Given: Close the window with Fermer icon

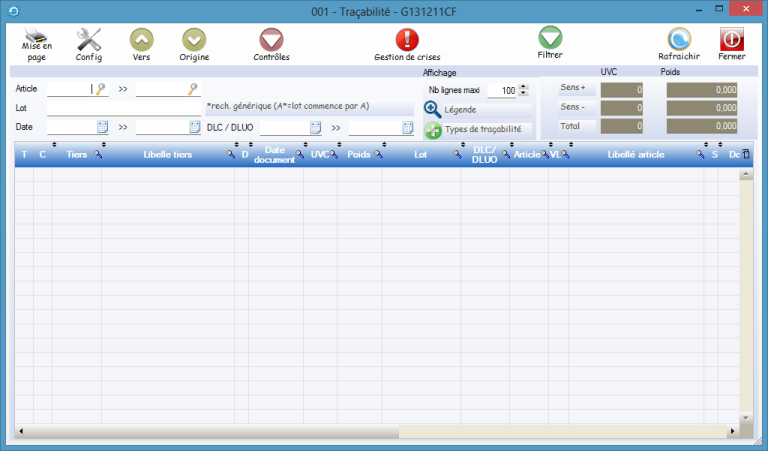Looking at the screenshot, I should pyautogui.click(x=732, y=40).
